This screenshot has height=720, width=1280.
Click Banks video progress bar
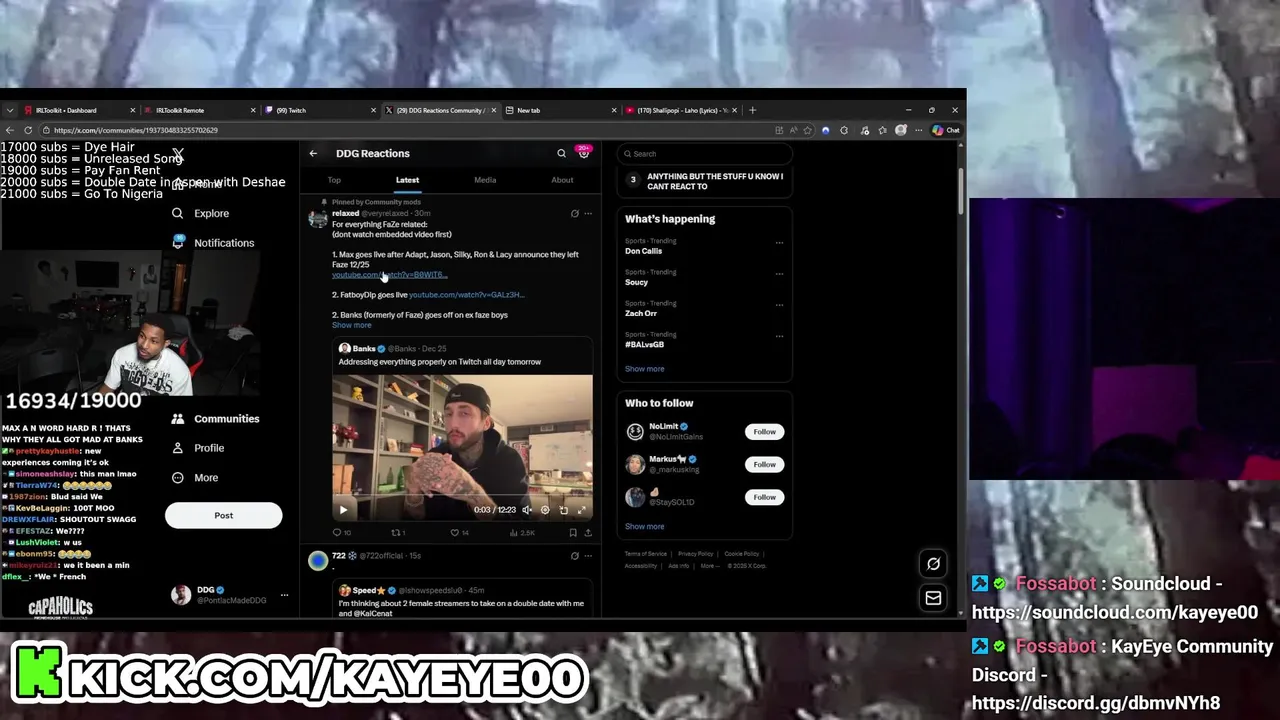(x=462, y=496)
